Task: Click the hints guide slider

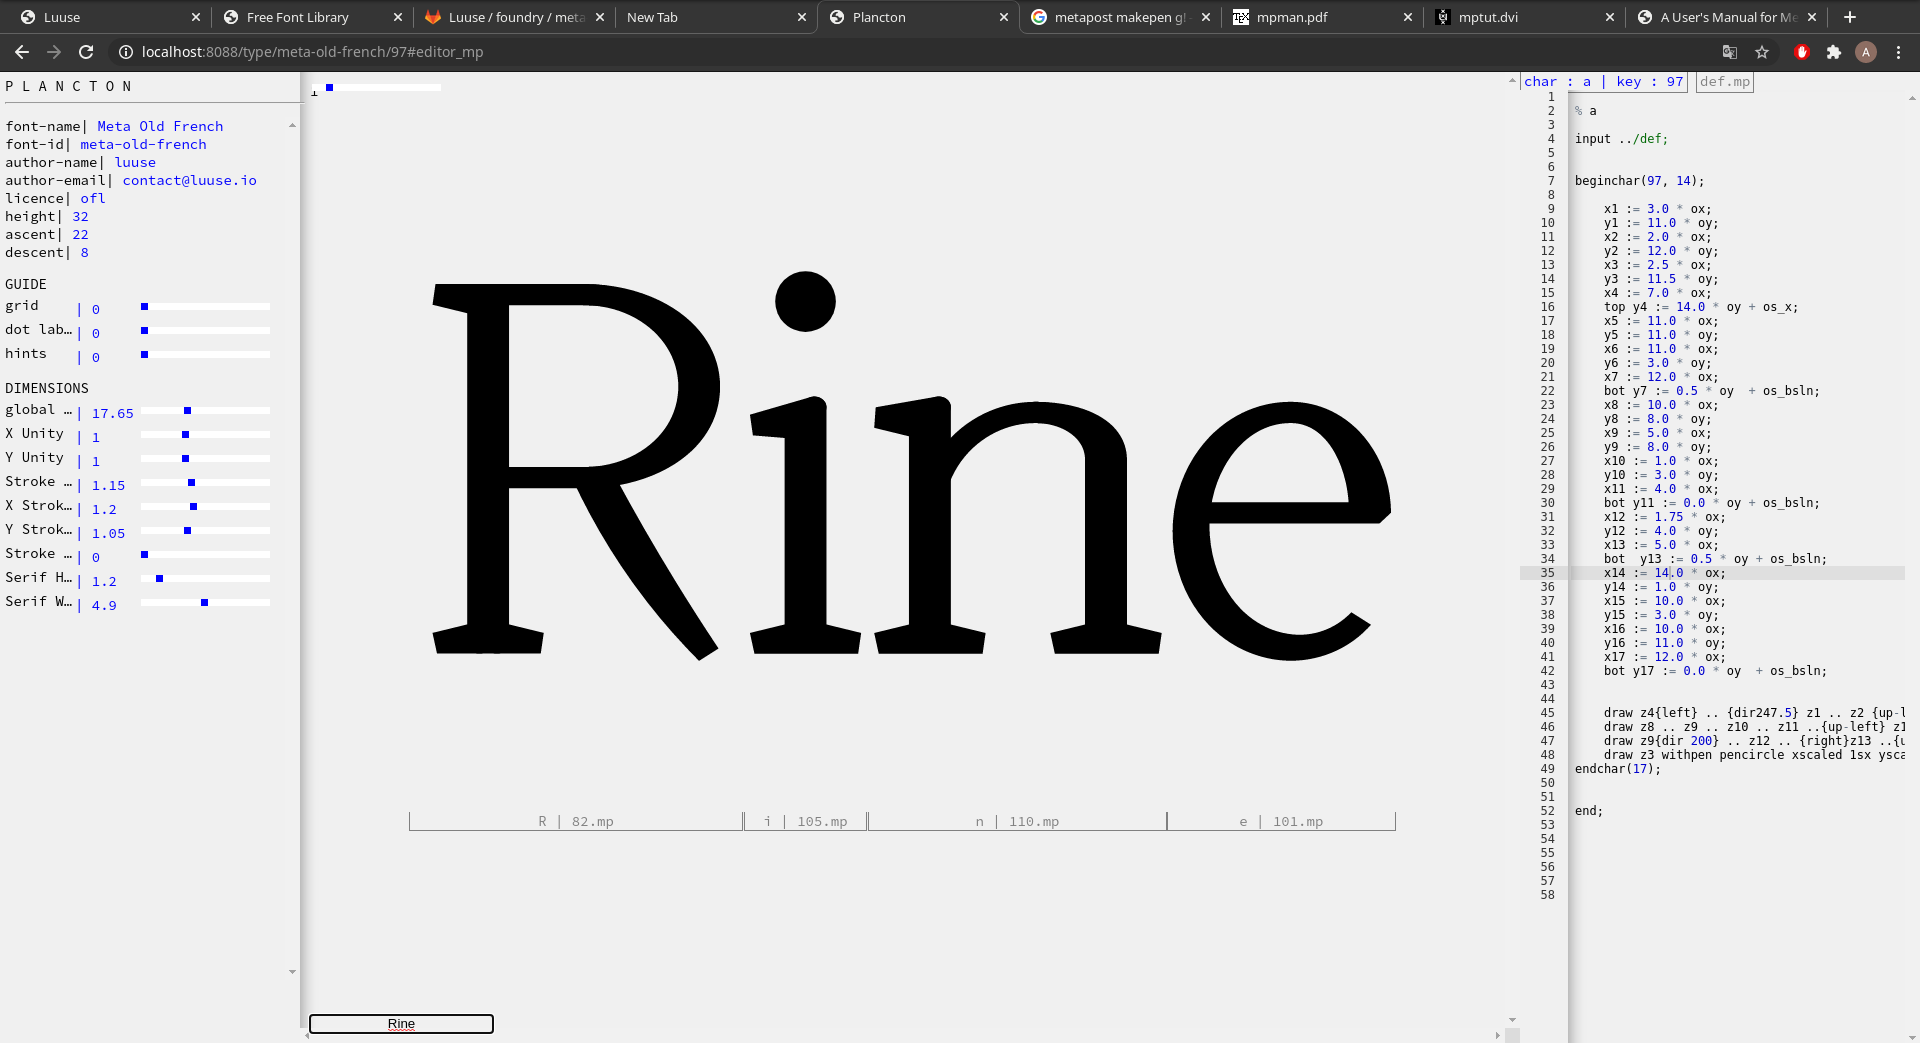Action: pyautogui.click(x=205, y=354)
